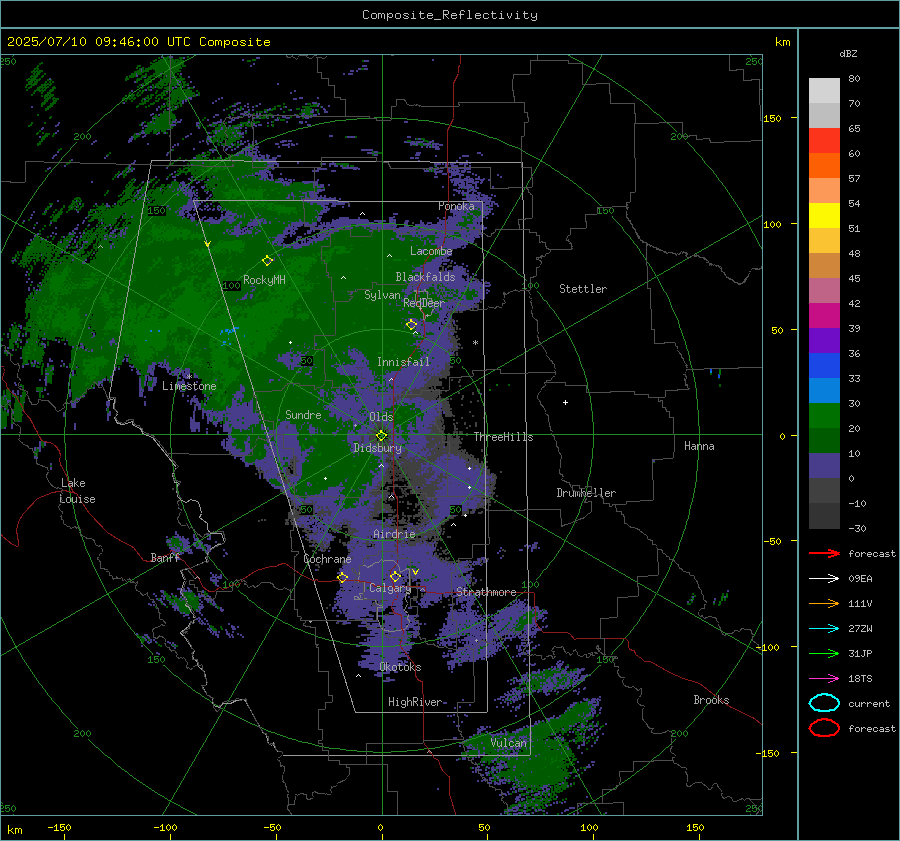Click the -50 tick on right axis
This screenshot has height=841, width=900.
(x=773, y=541)
